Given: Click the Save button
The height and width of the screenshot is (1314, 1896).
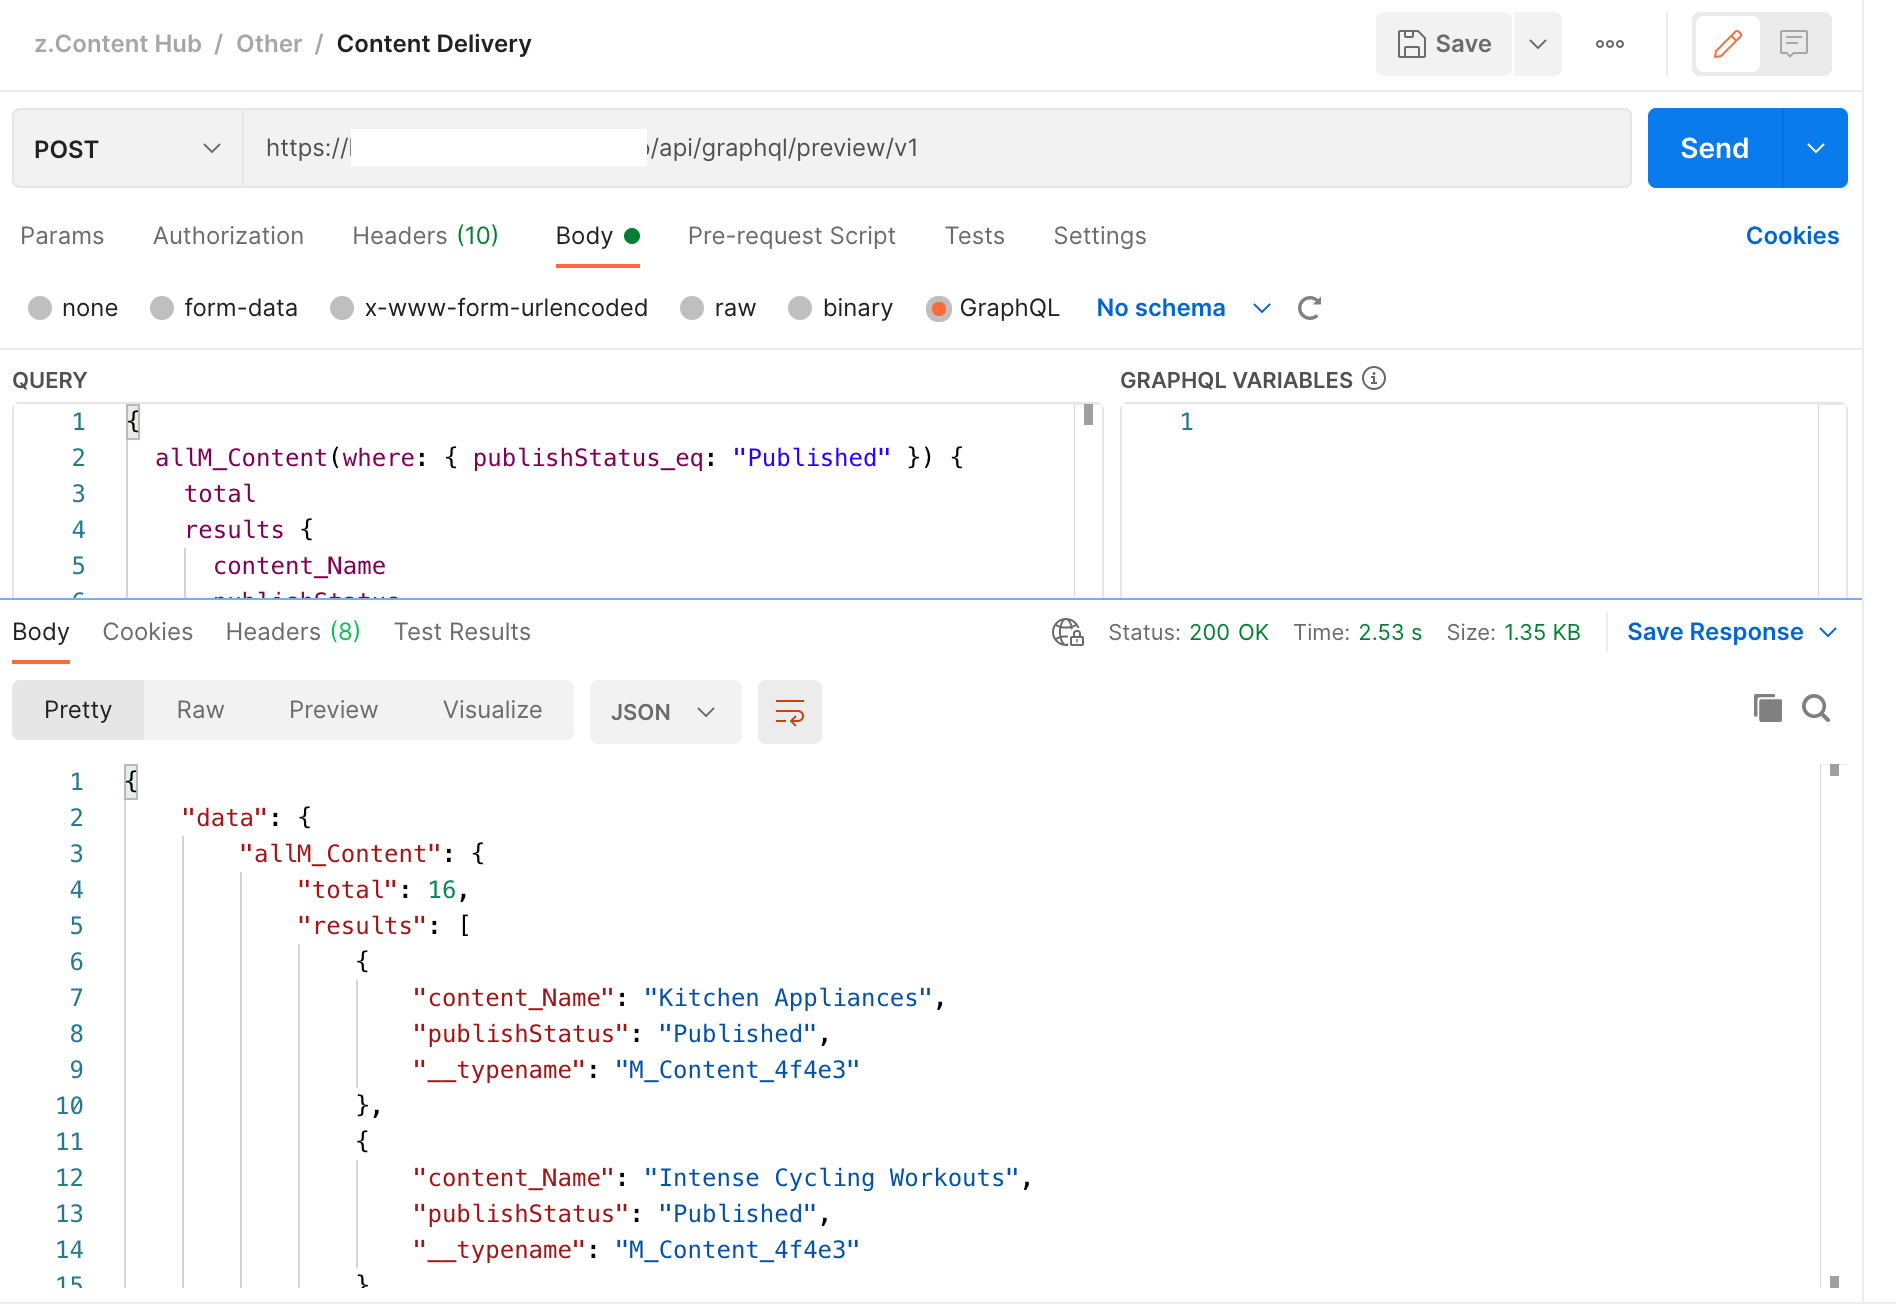Looking at the screenshot, I should [1443, 44].
